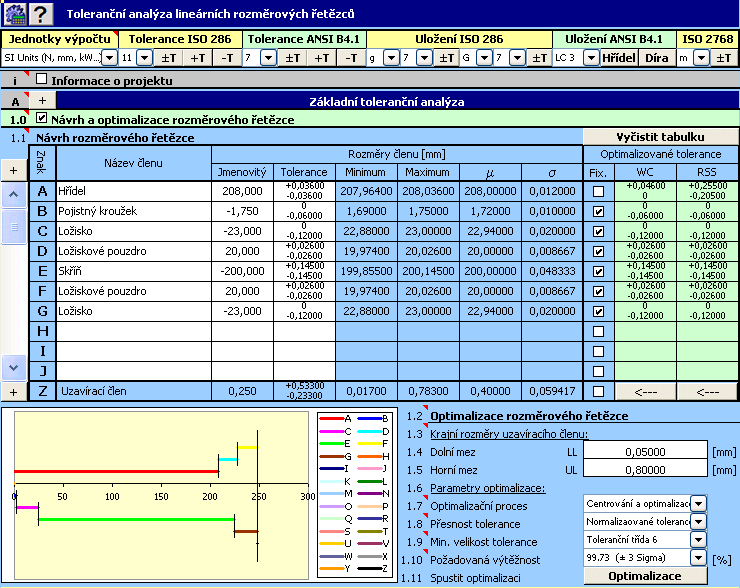Click the RSS left arrow button in row Z

[x=708, y=391]
